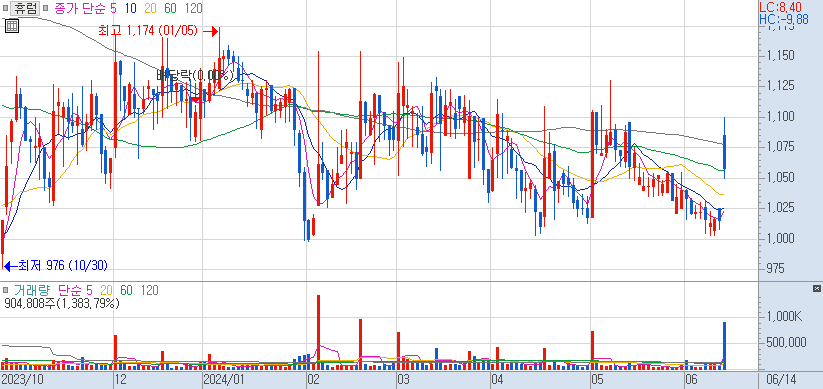Image resolution: width=823 pixels, height=389 pixels.
Task: Click the 1,075 price axis label
Action: click(779, 146)
